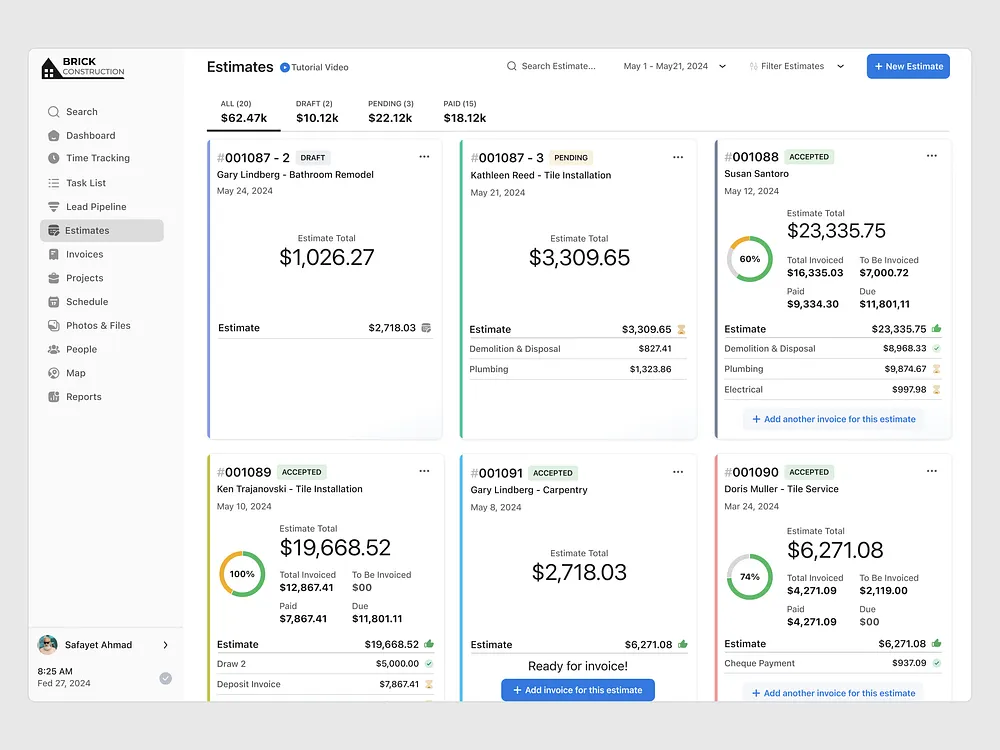Click the 60% progress ring on #001088
Viewport: 1000px width, 750px height.
(749, 259)
